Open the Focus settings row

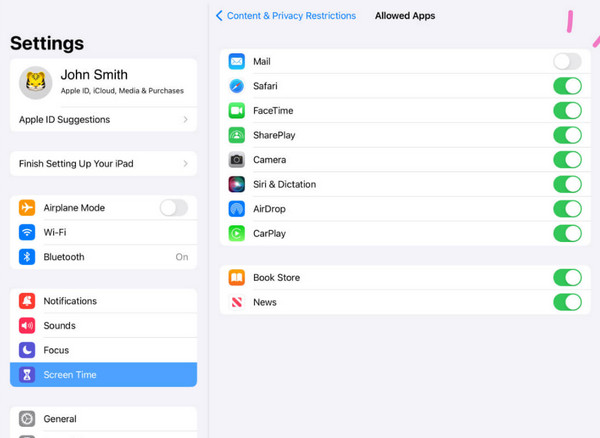point(103,350)
